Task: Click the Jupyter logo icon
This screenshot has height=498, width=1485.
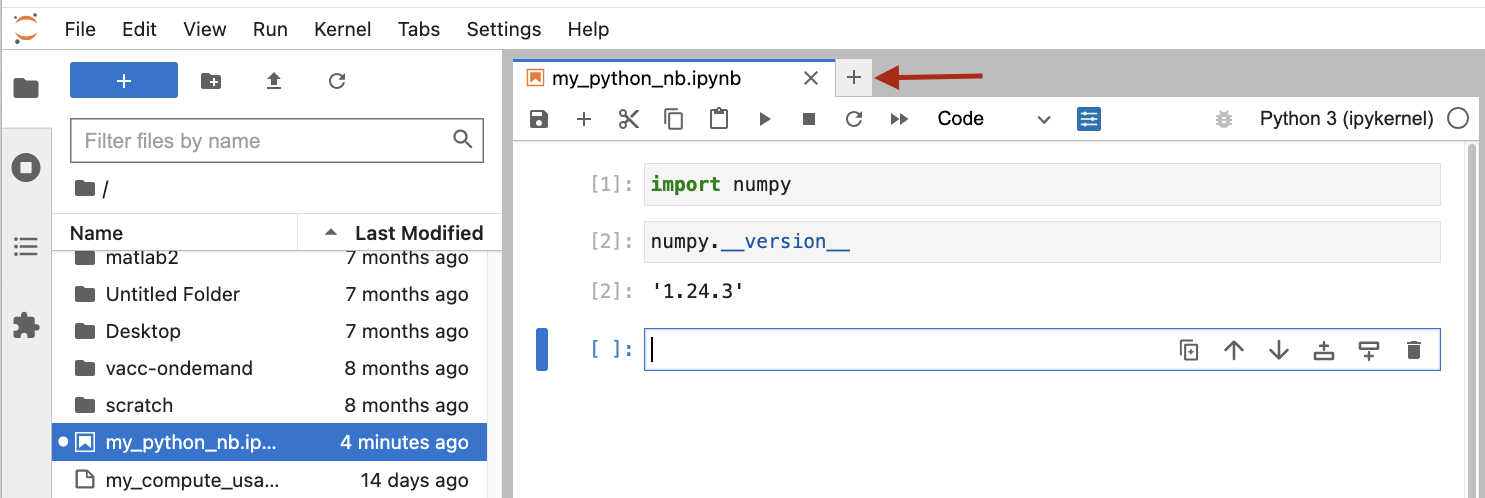Action: [27, 29]
